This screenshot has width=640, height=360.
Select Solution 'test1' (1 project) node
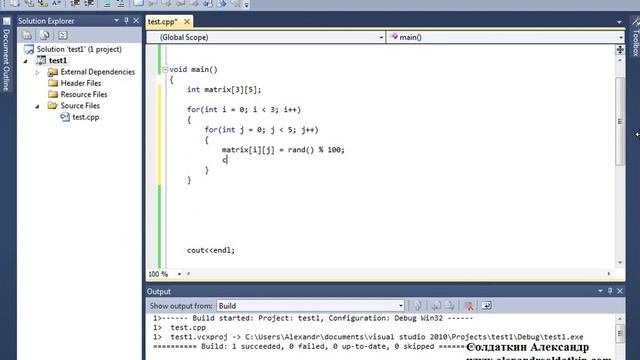pyautogui.click(x=79, y=49)
